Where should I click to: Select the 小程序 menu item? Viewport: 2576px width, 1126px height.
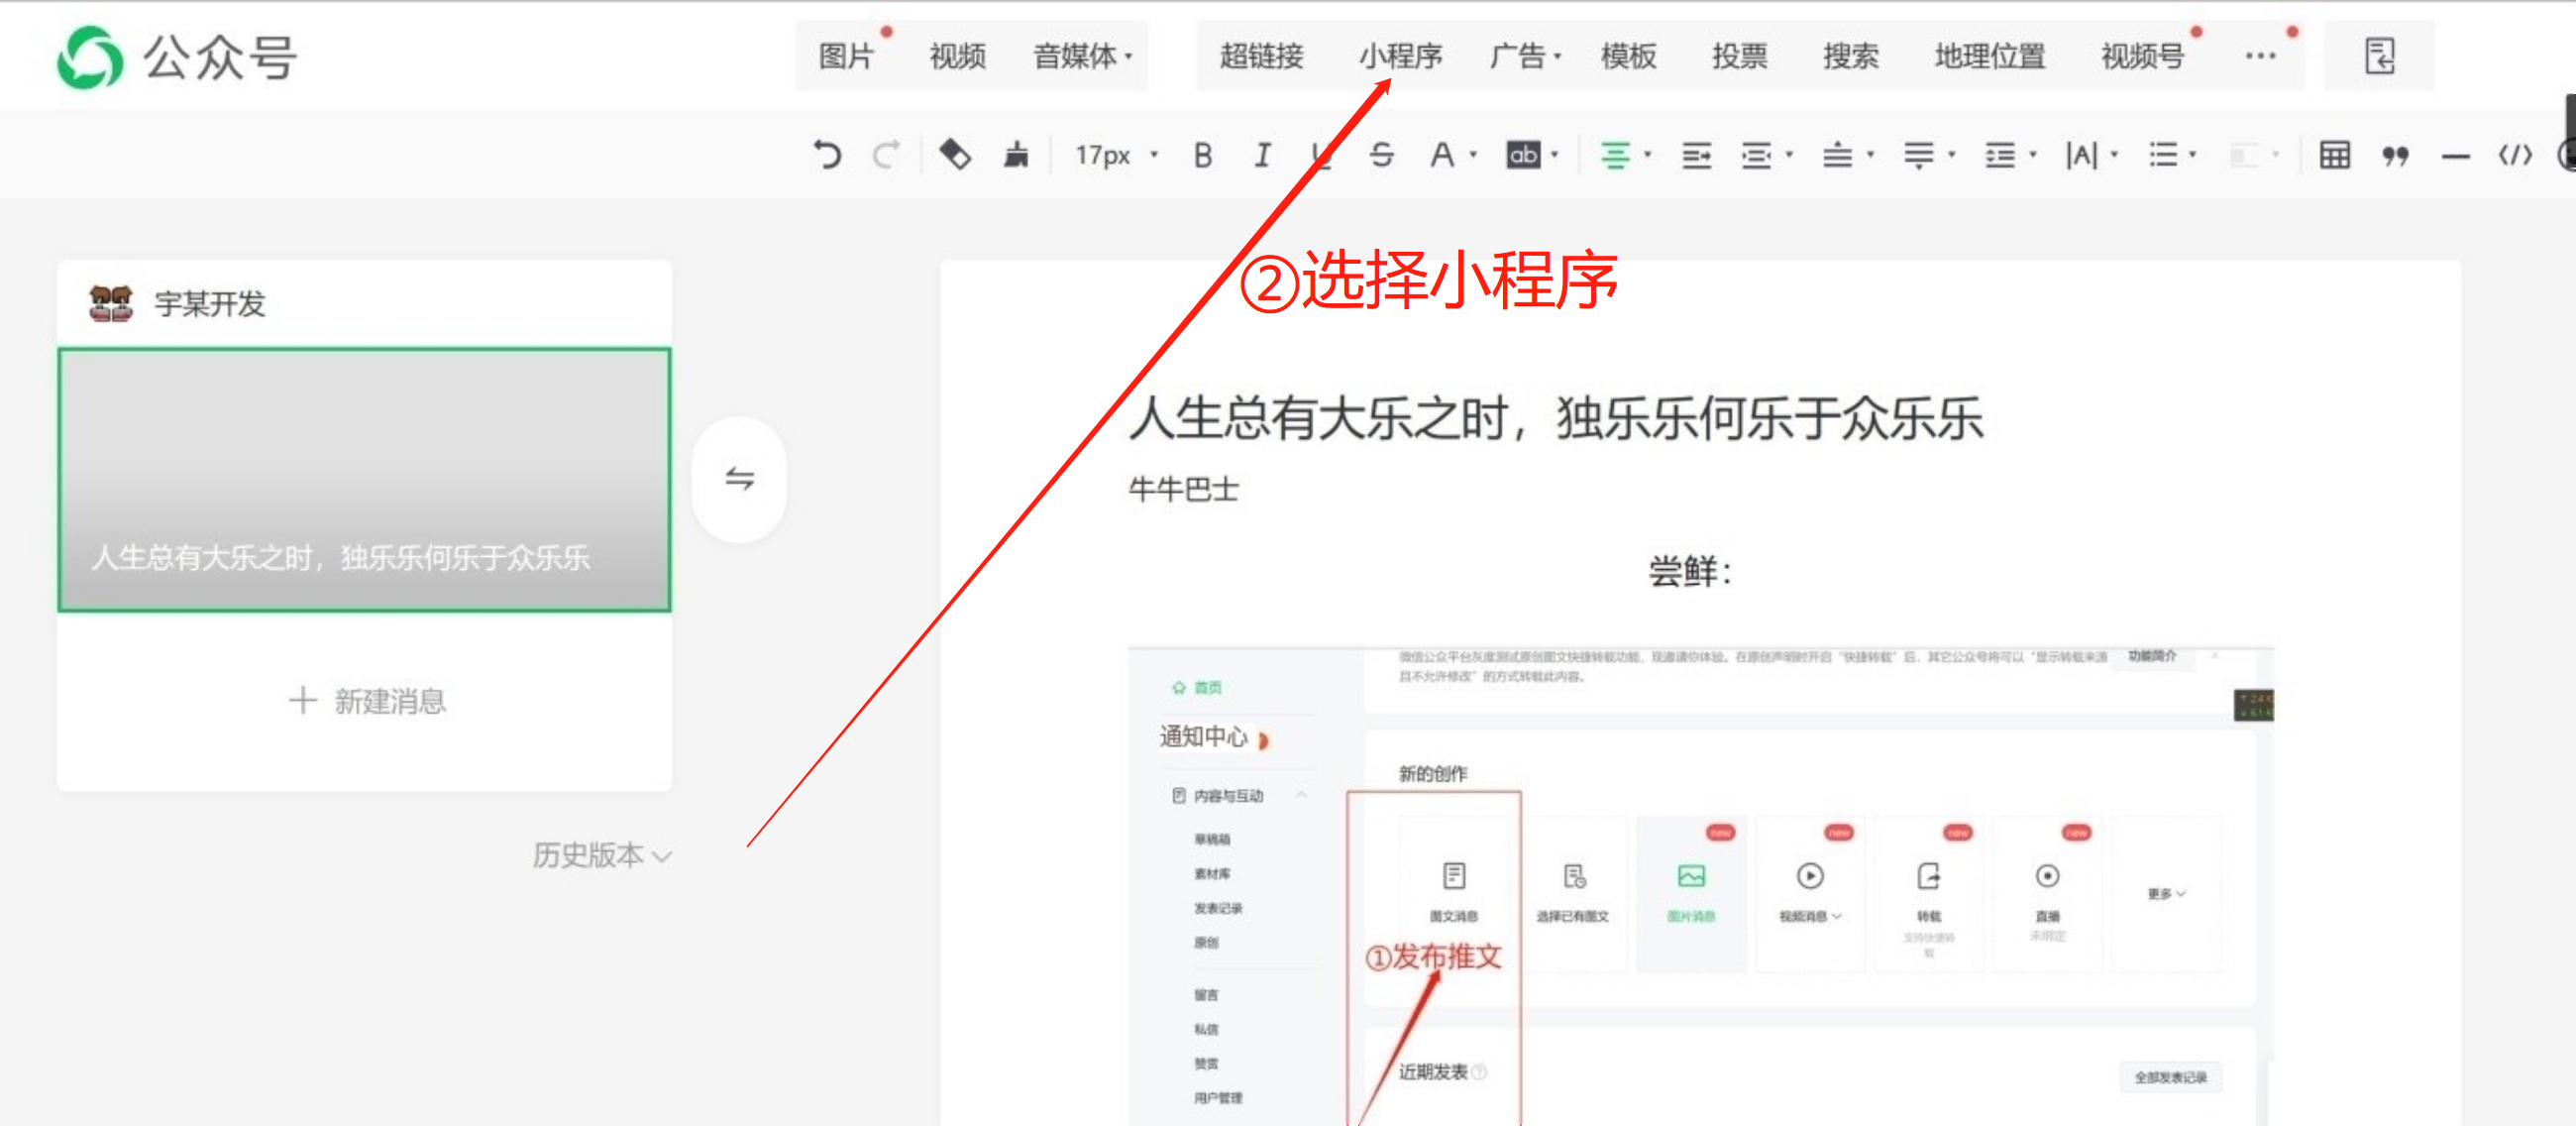tap(1399, 56)
